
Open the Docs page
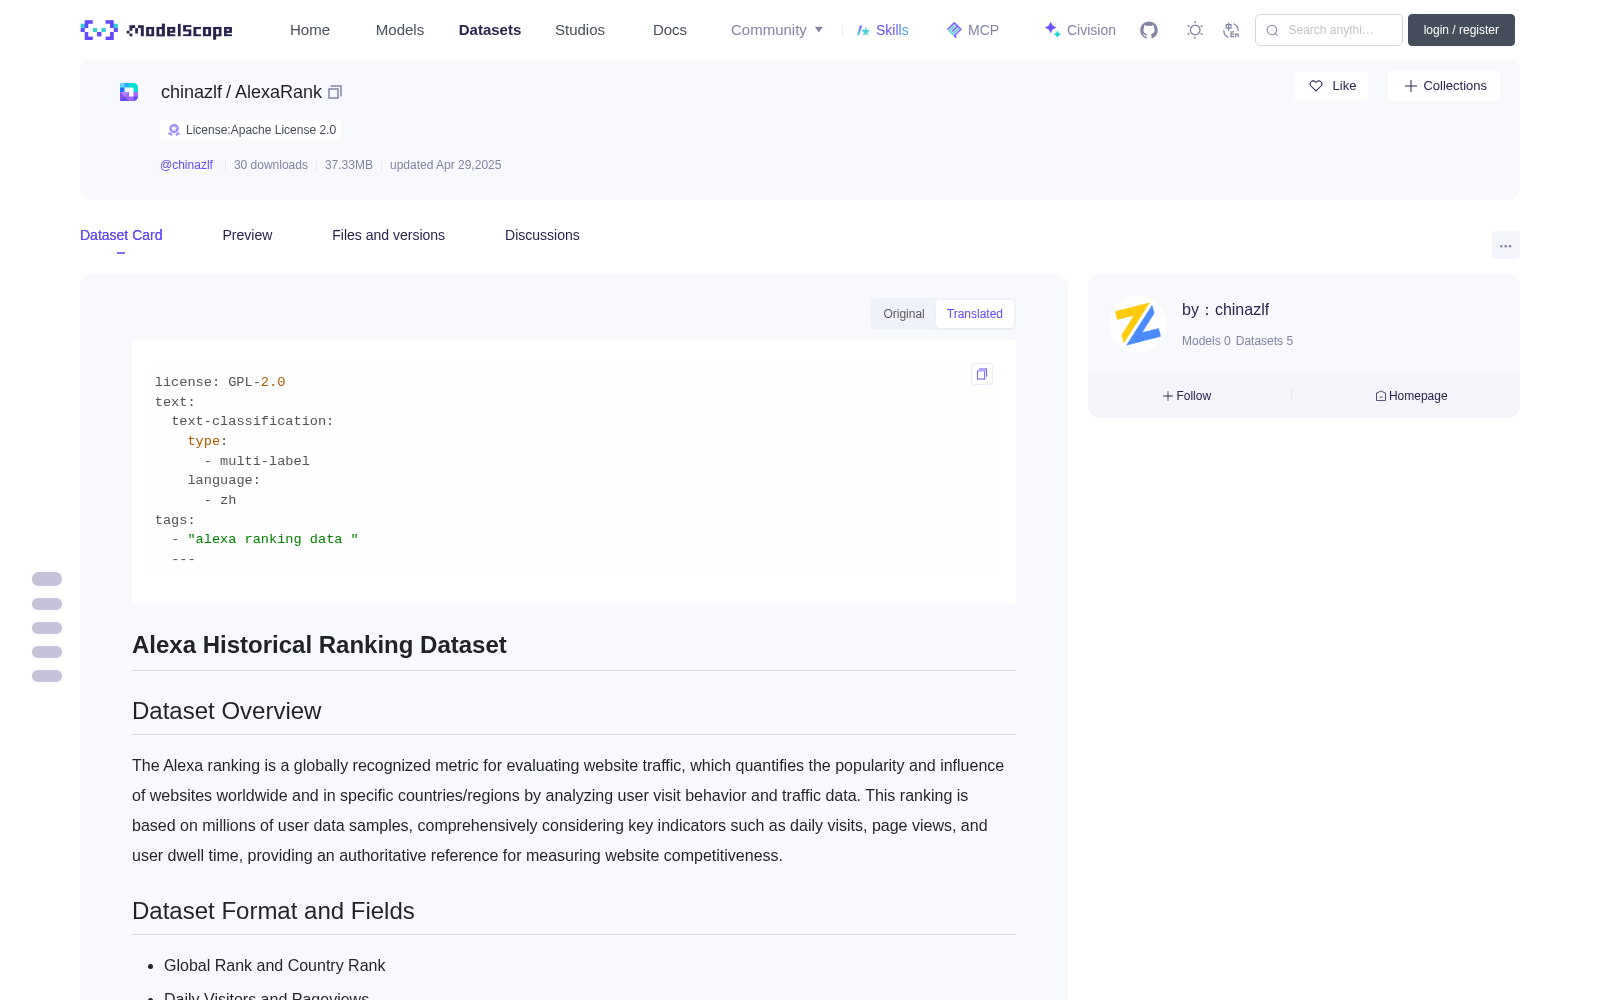[670, 30]
